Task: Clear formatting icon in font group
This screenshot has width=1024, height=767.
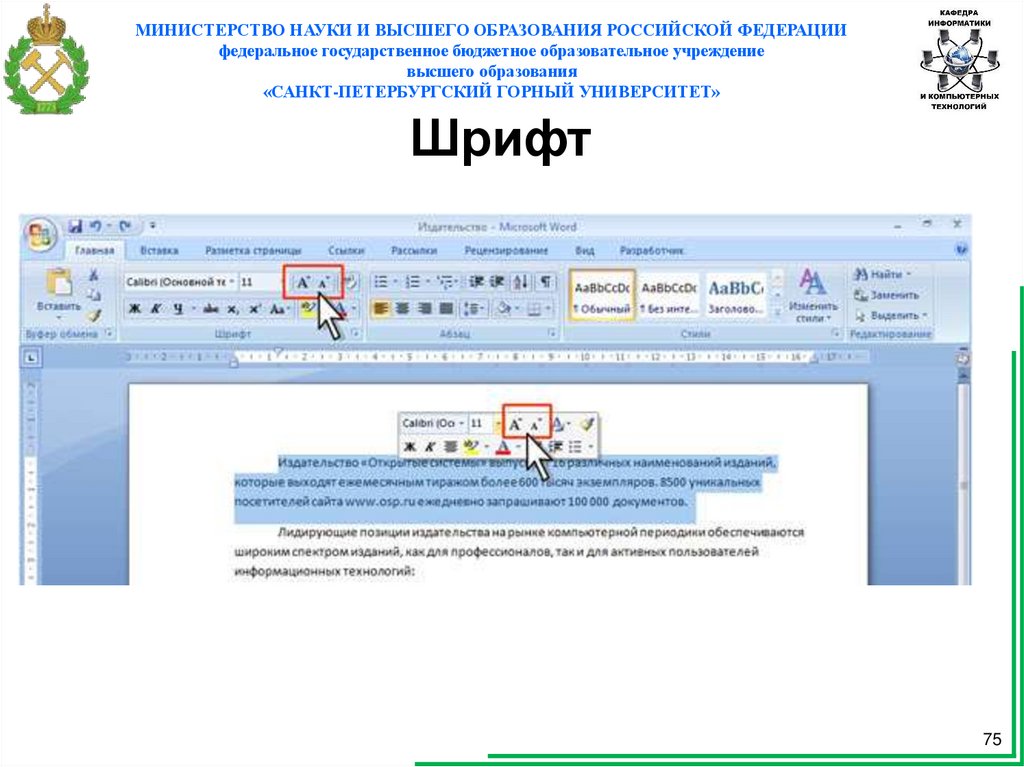Action: point(351,282)
